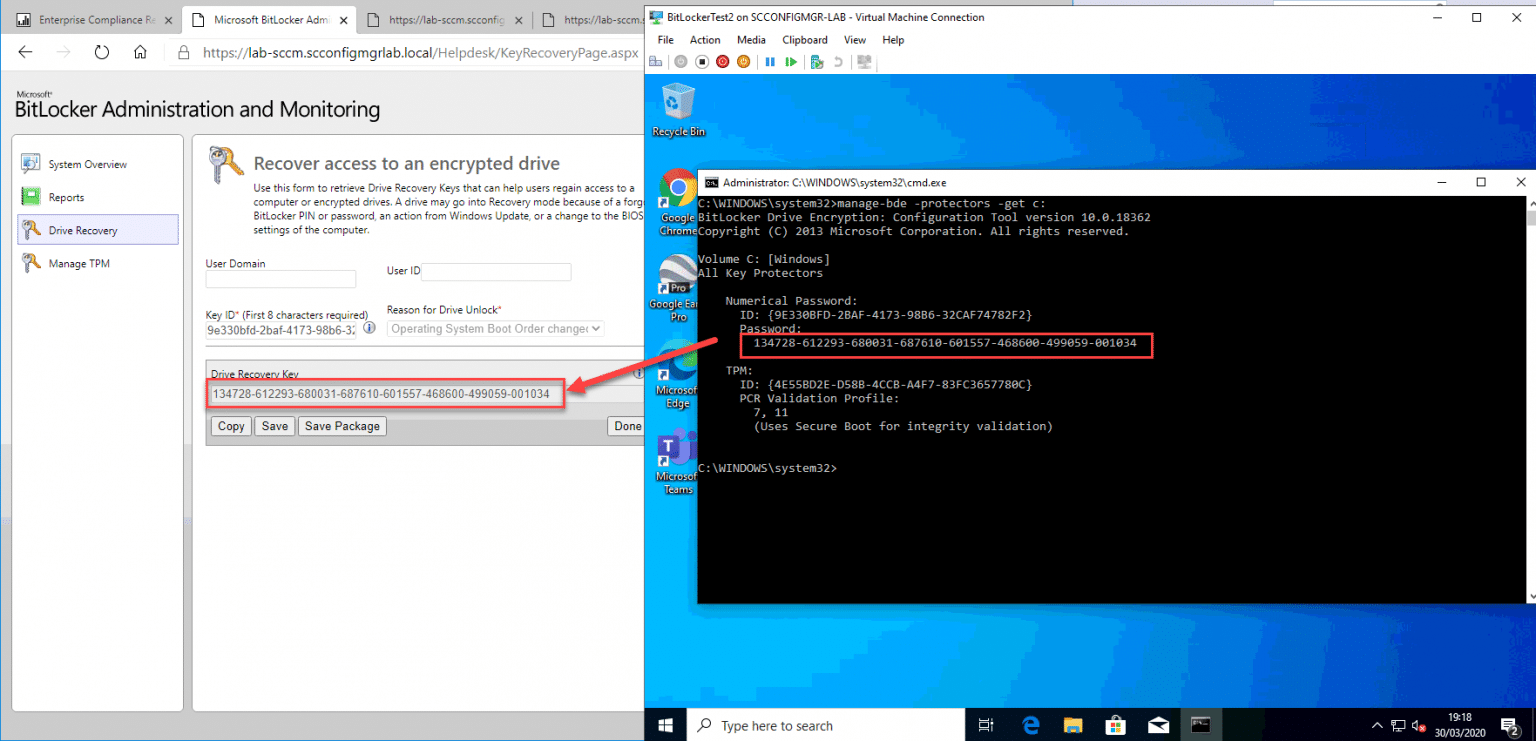Revert the virtual machine via the toolbar
Screen dimensions: 1536x741
pyautogui.click(x=838, y=61)
